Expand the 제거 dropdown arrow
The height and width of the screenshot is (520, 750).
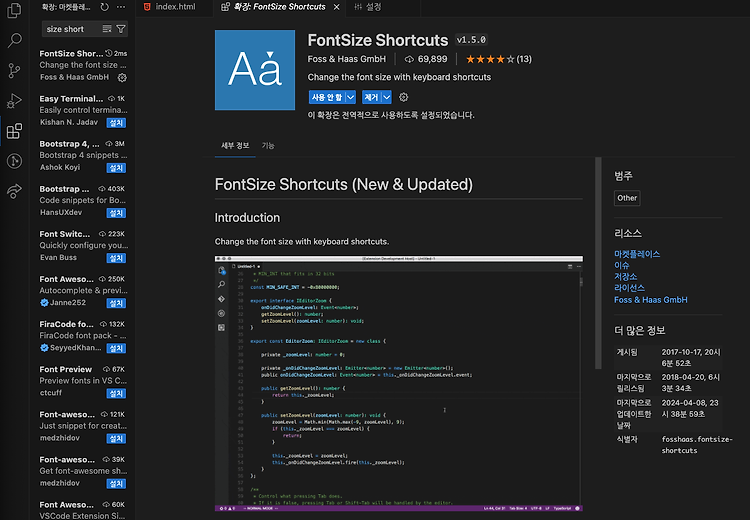tap(386, 97)
